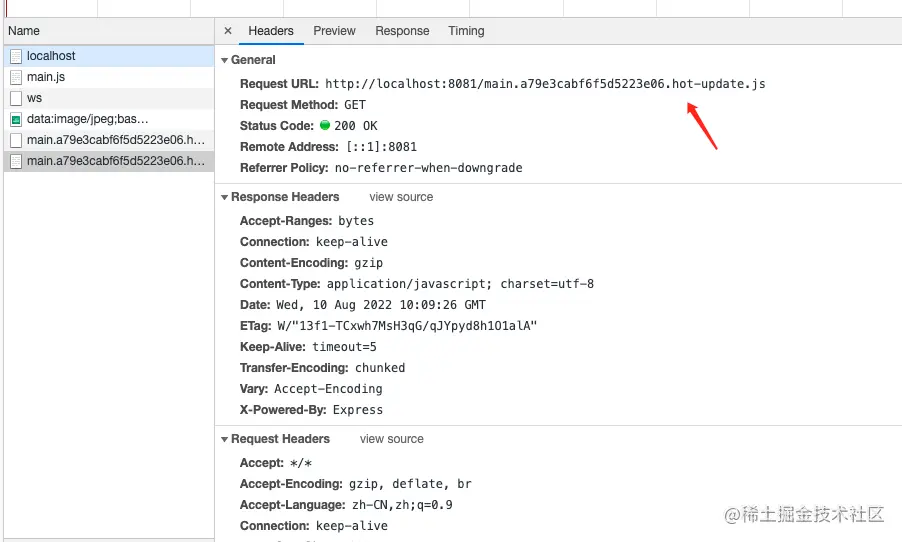Image resolution: width=902 pixels, height=542 pixels.
Task: Collapse the General section
Action: click(x=225, y=60)
